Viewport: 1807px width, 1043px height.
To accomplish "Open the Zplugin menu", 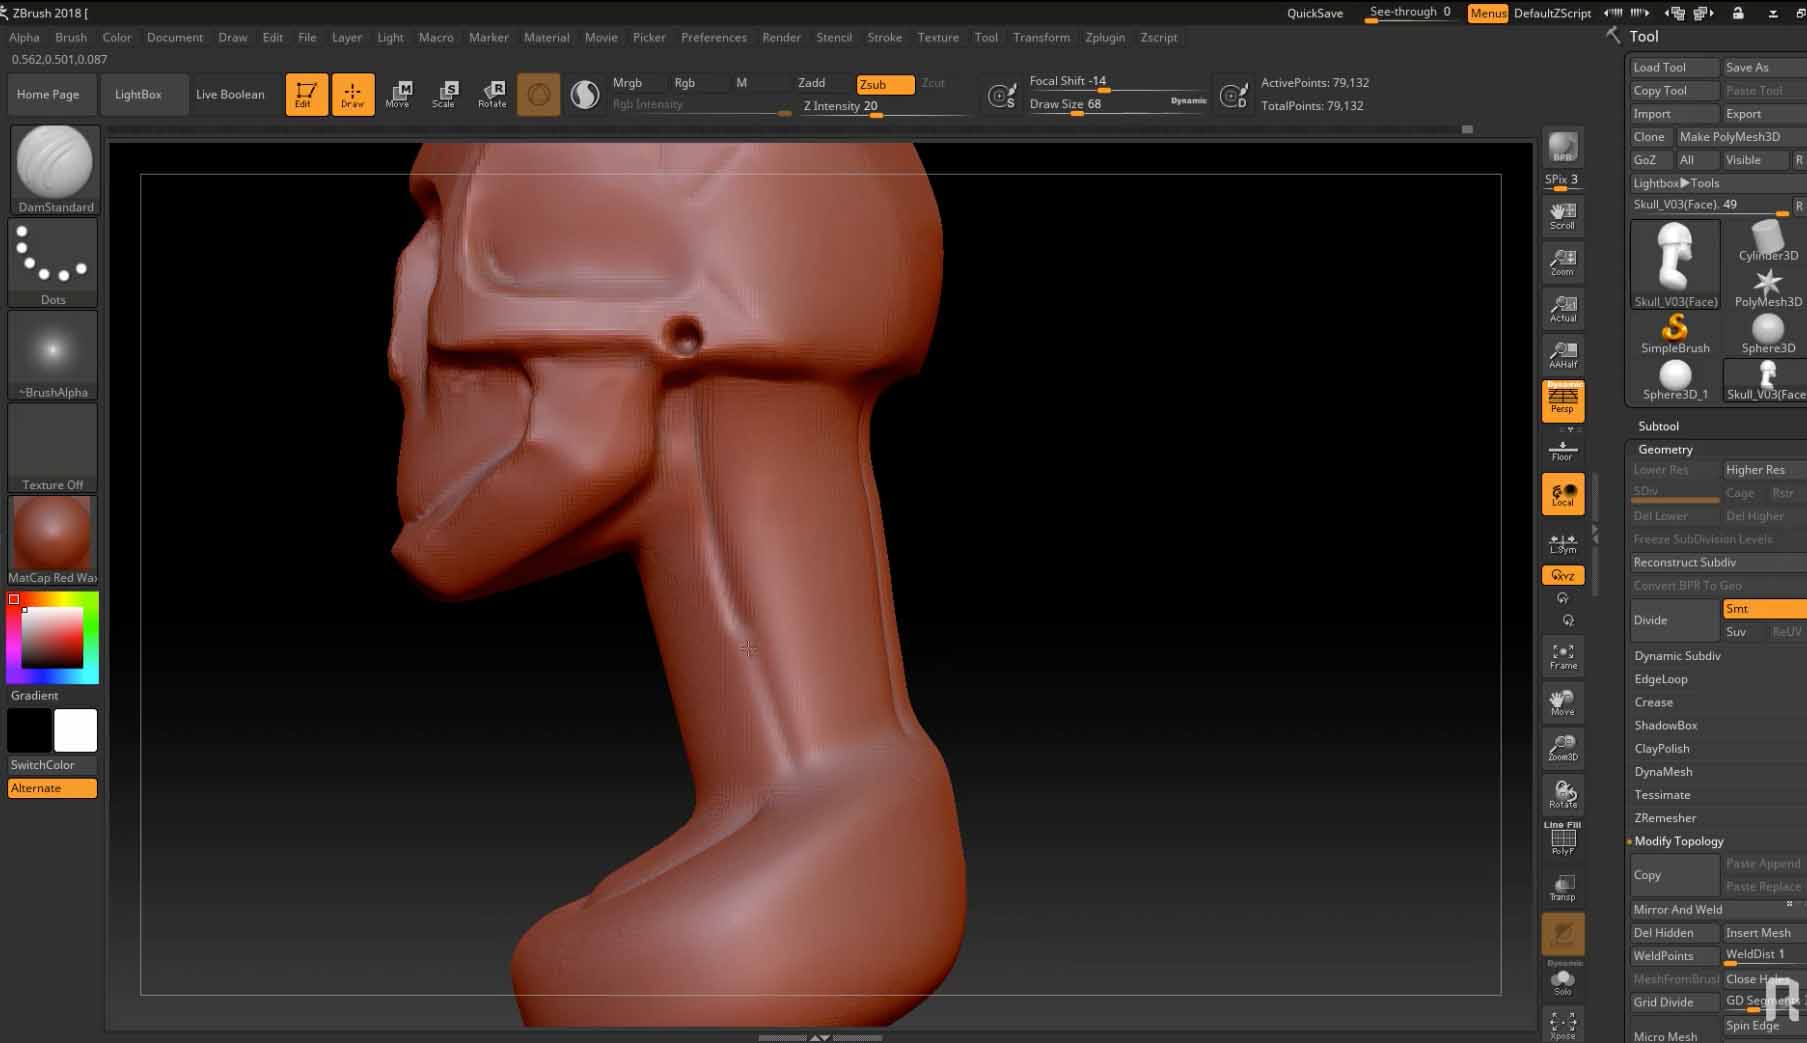I will coord(1104,37).
